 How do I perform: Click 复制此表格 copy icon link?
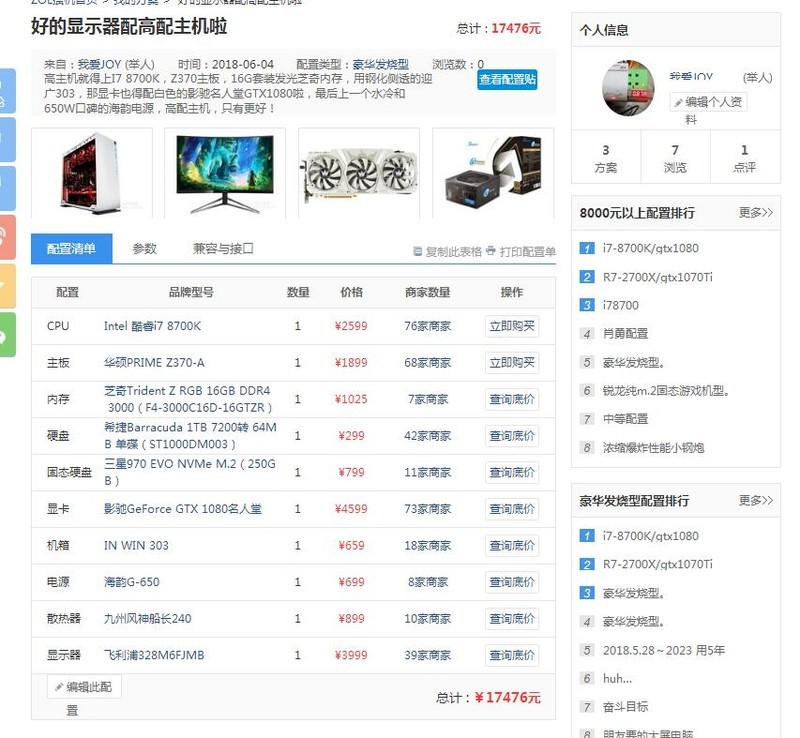(447, 252)
